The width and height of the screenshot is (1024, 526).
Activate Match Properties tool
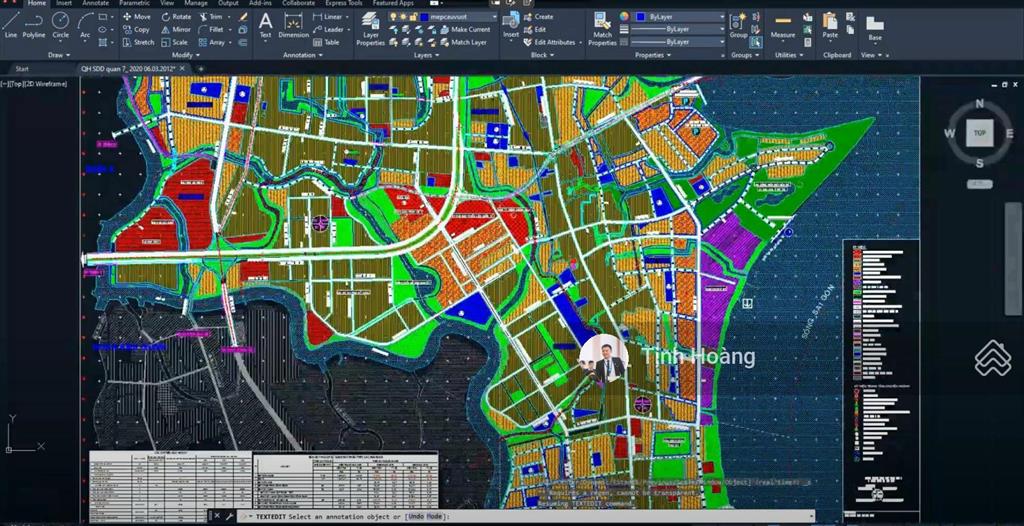pos(602,29)
